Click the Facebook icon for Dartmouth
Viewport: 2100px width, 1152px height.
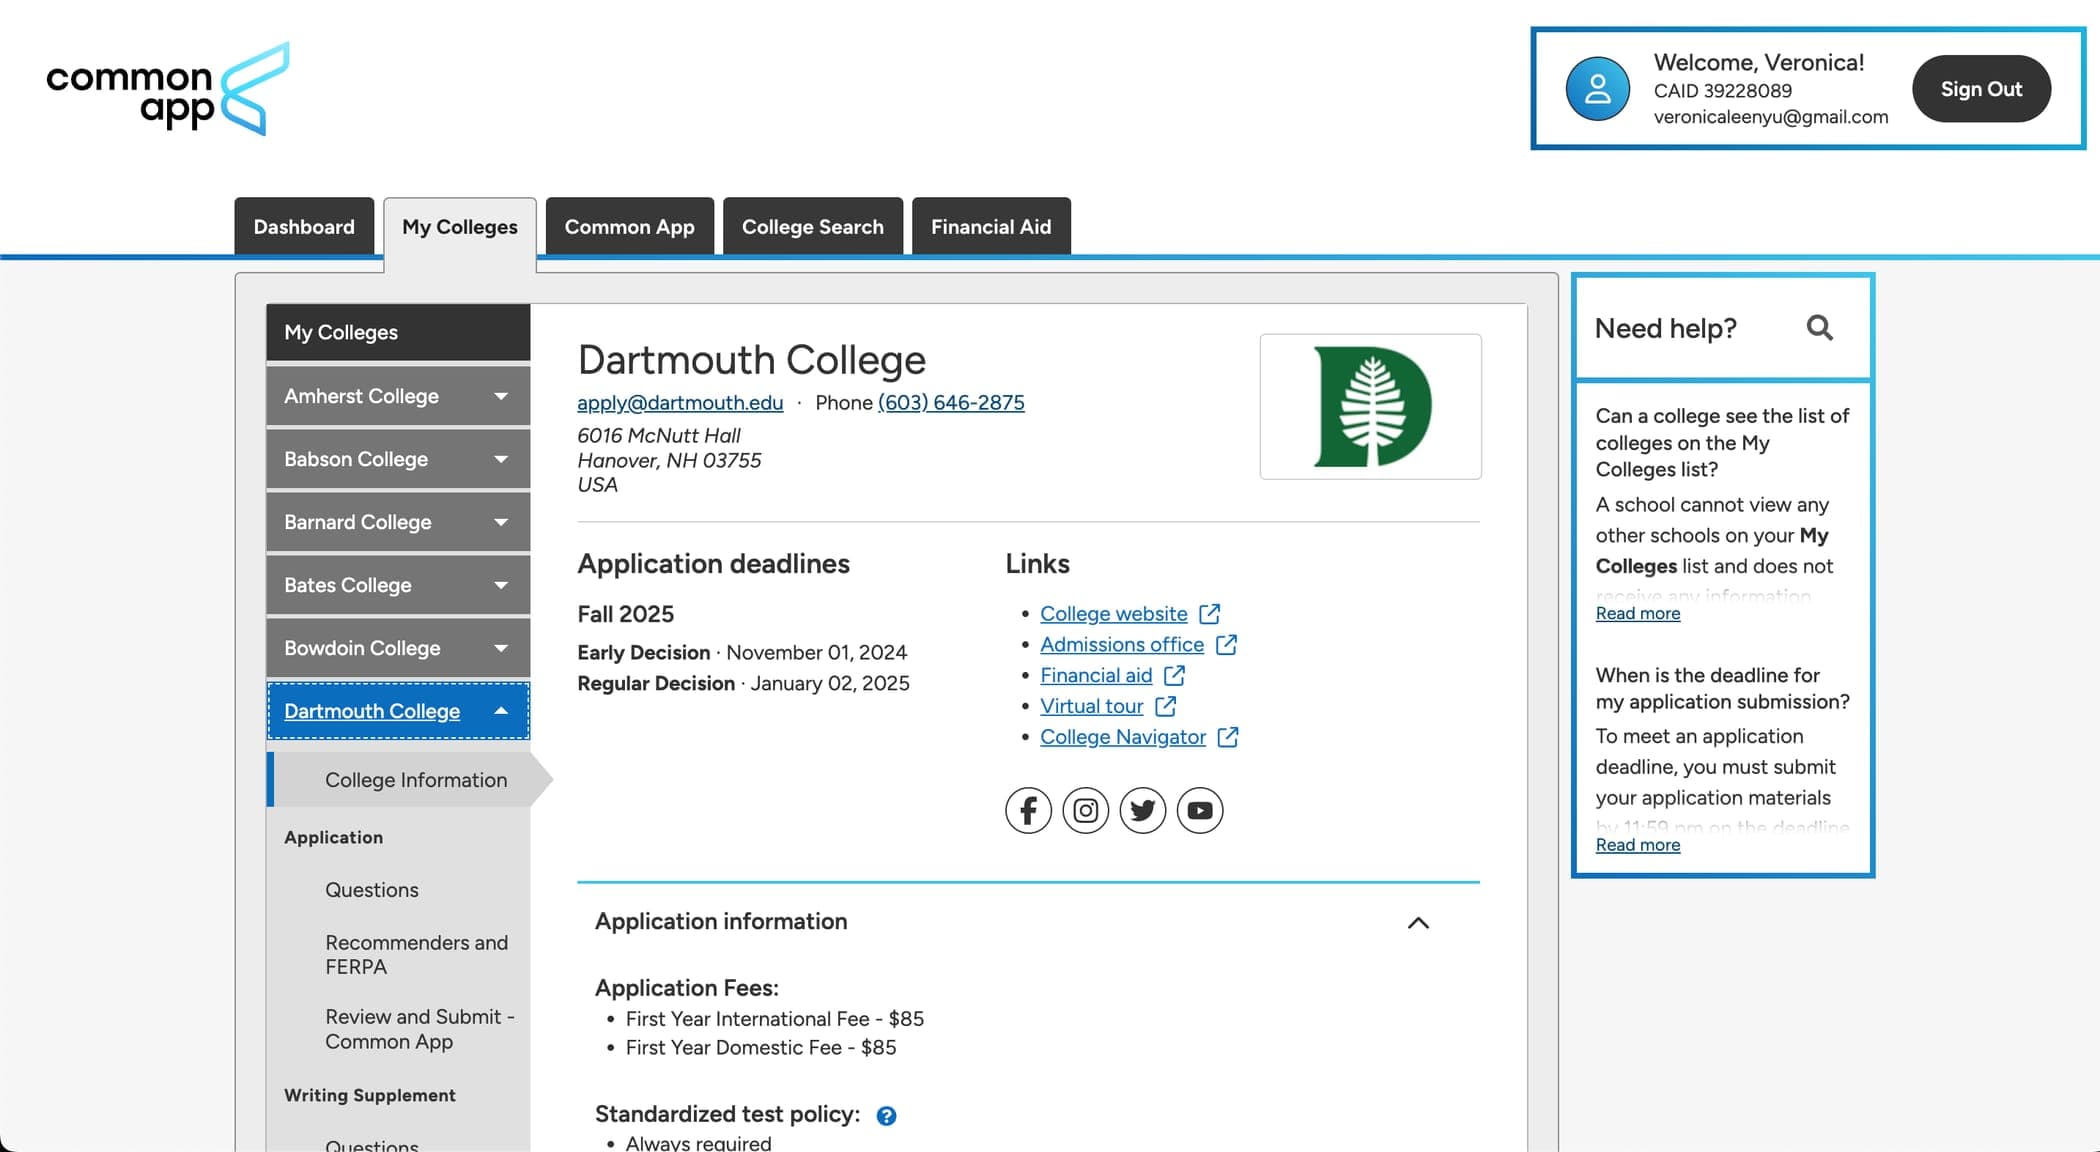1028,809
